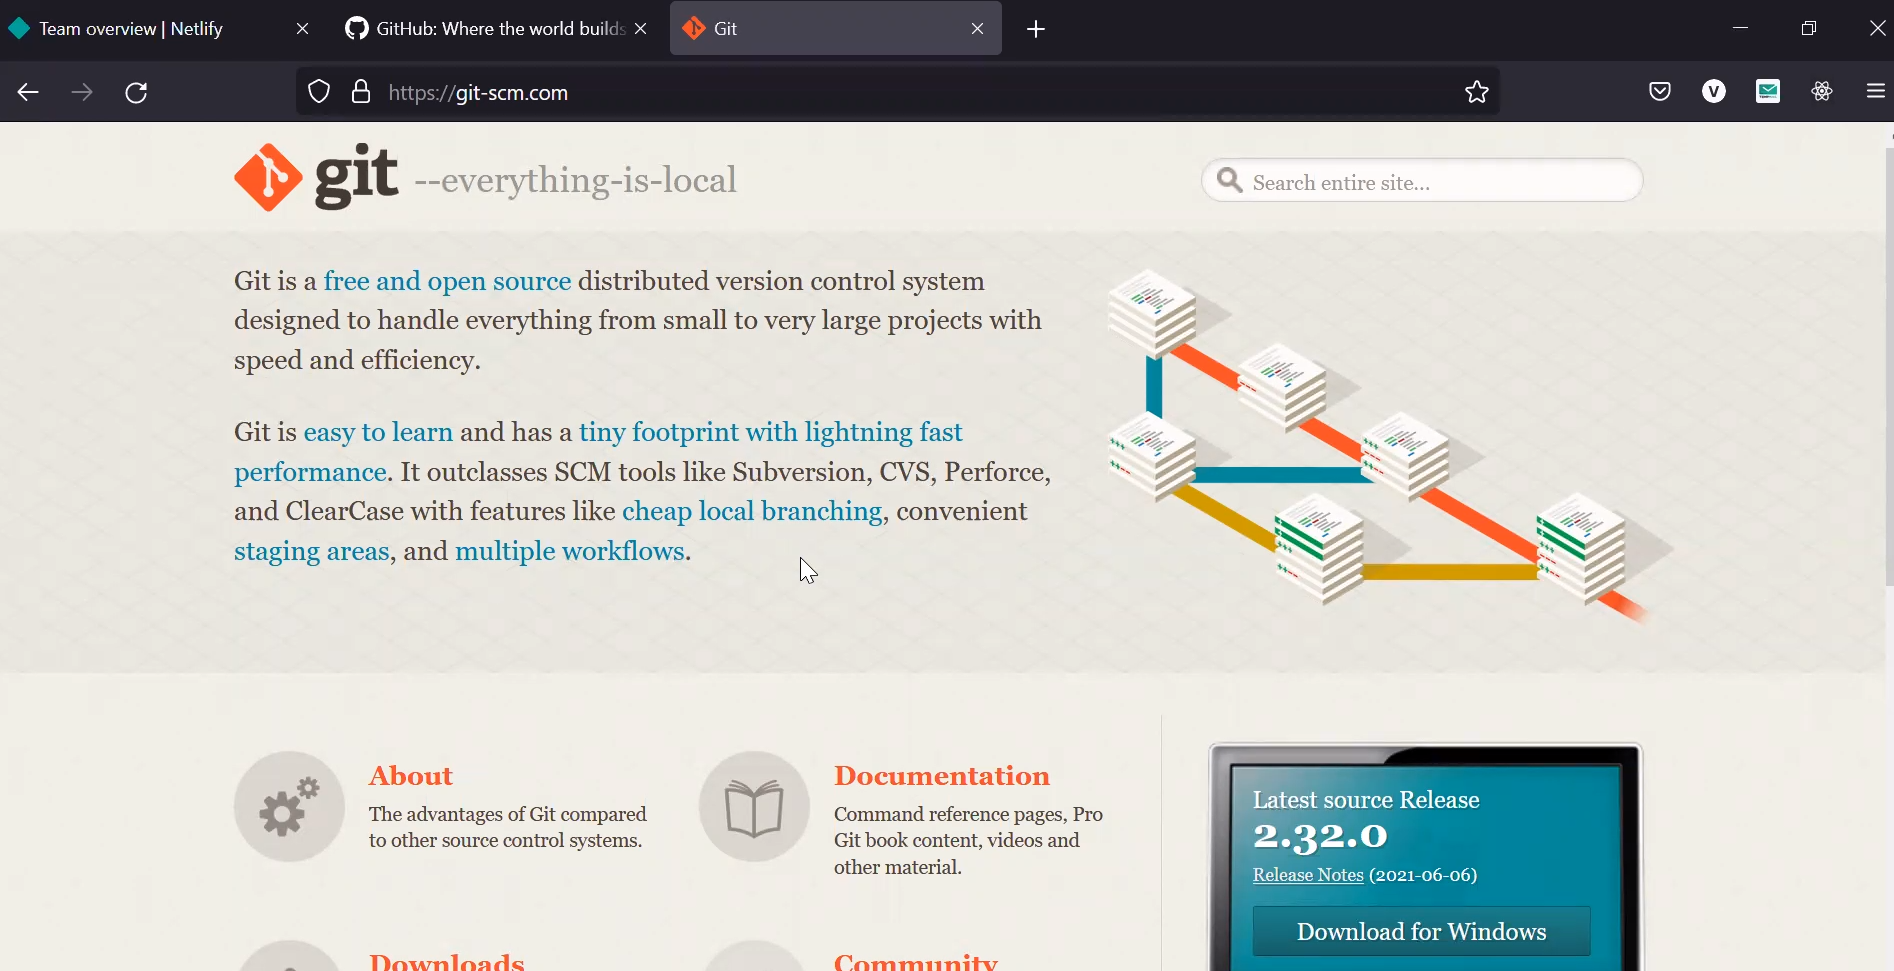Screen dimensions: 1894x971
Task: Open the Documentation heading link
Action: (942, 776)
